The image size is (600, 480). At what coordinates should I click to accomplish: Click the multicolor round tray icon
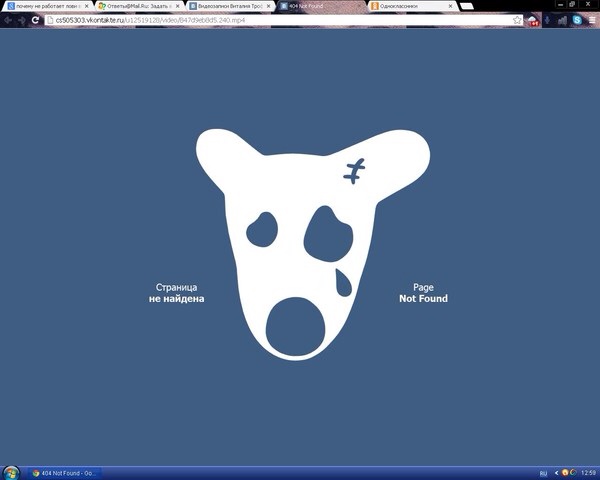click(573, 473)
